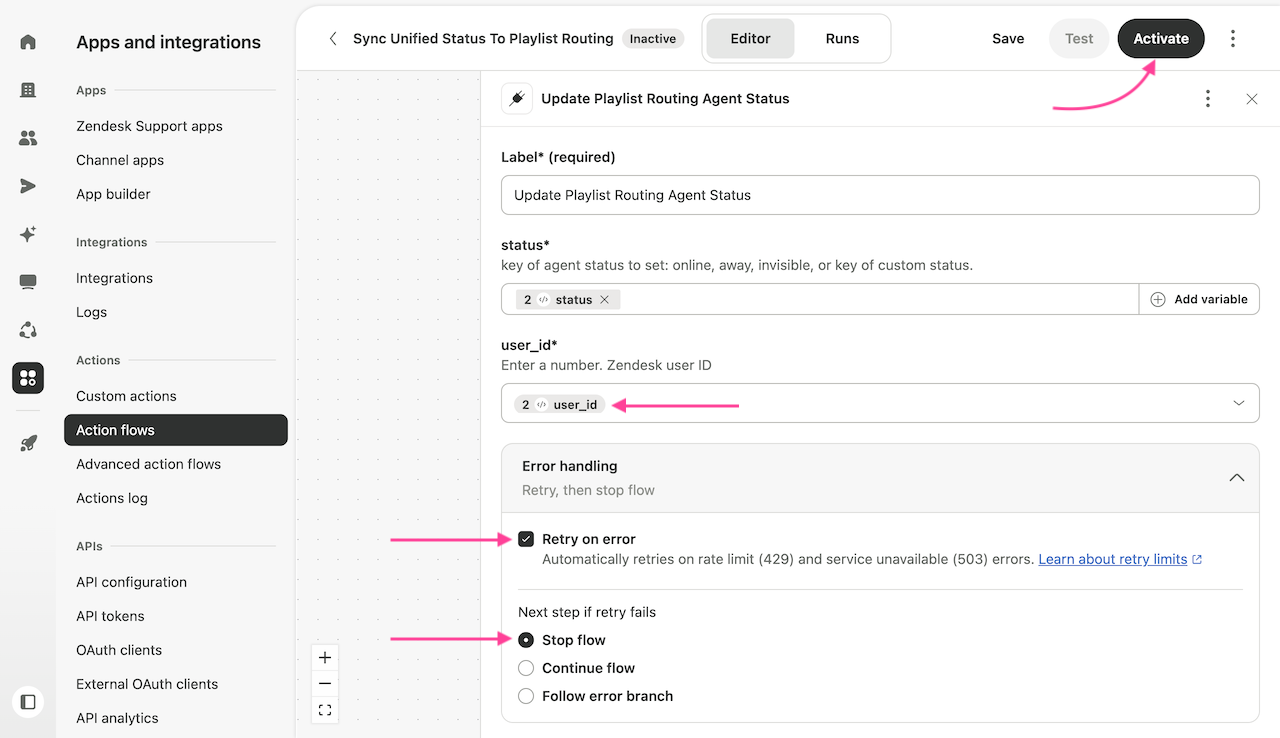Uncheck the Retry on error checkbox
1280x738 pixels.
pyautogui.click(x=526, y=539)
